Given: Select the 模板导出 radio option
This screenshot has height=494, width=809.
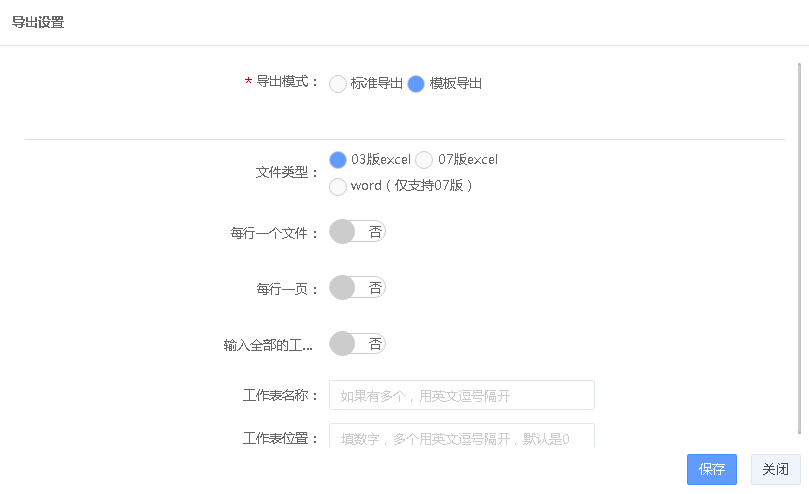Looking at the screenshot, I should [416, 84].
